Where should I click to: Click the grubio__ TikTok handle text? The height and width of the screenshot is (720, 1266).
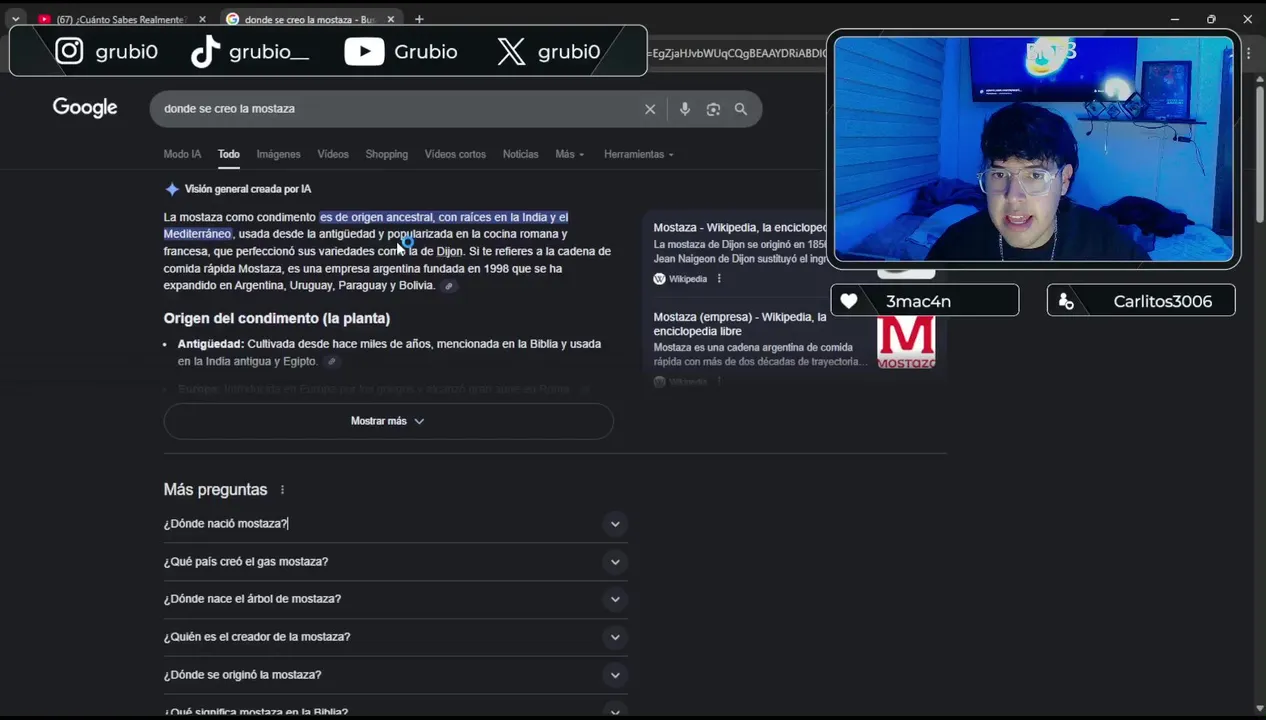(269, 52)
